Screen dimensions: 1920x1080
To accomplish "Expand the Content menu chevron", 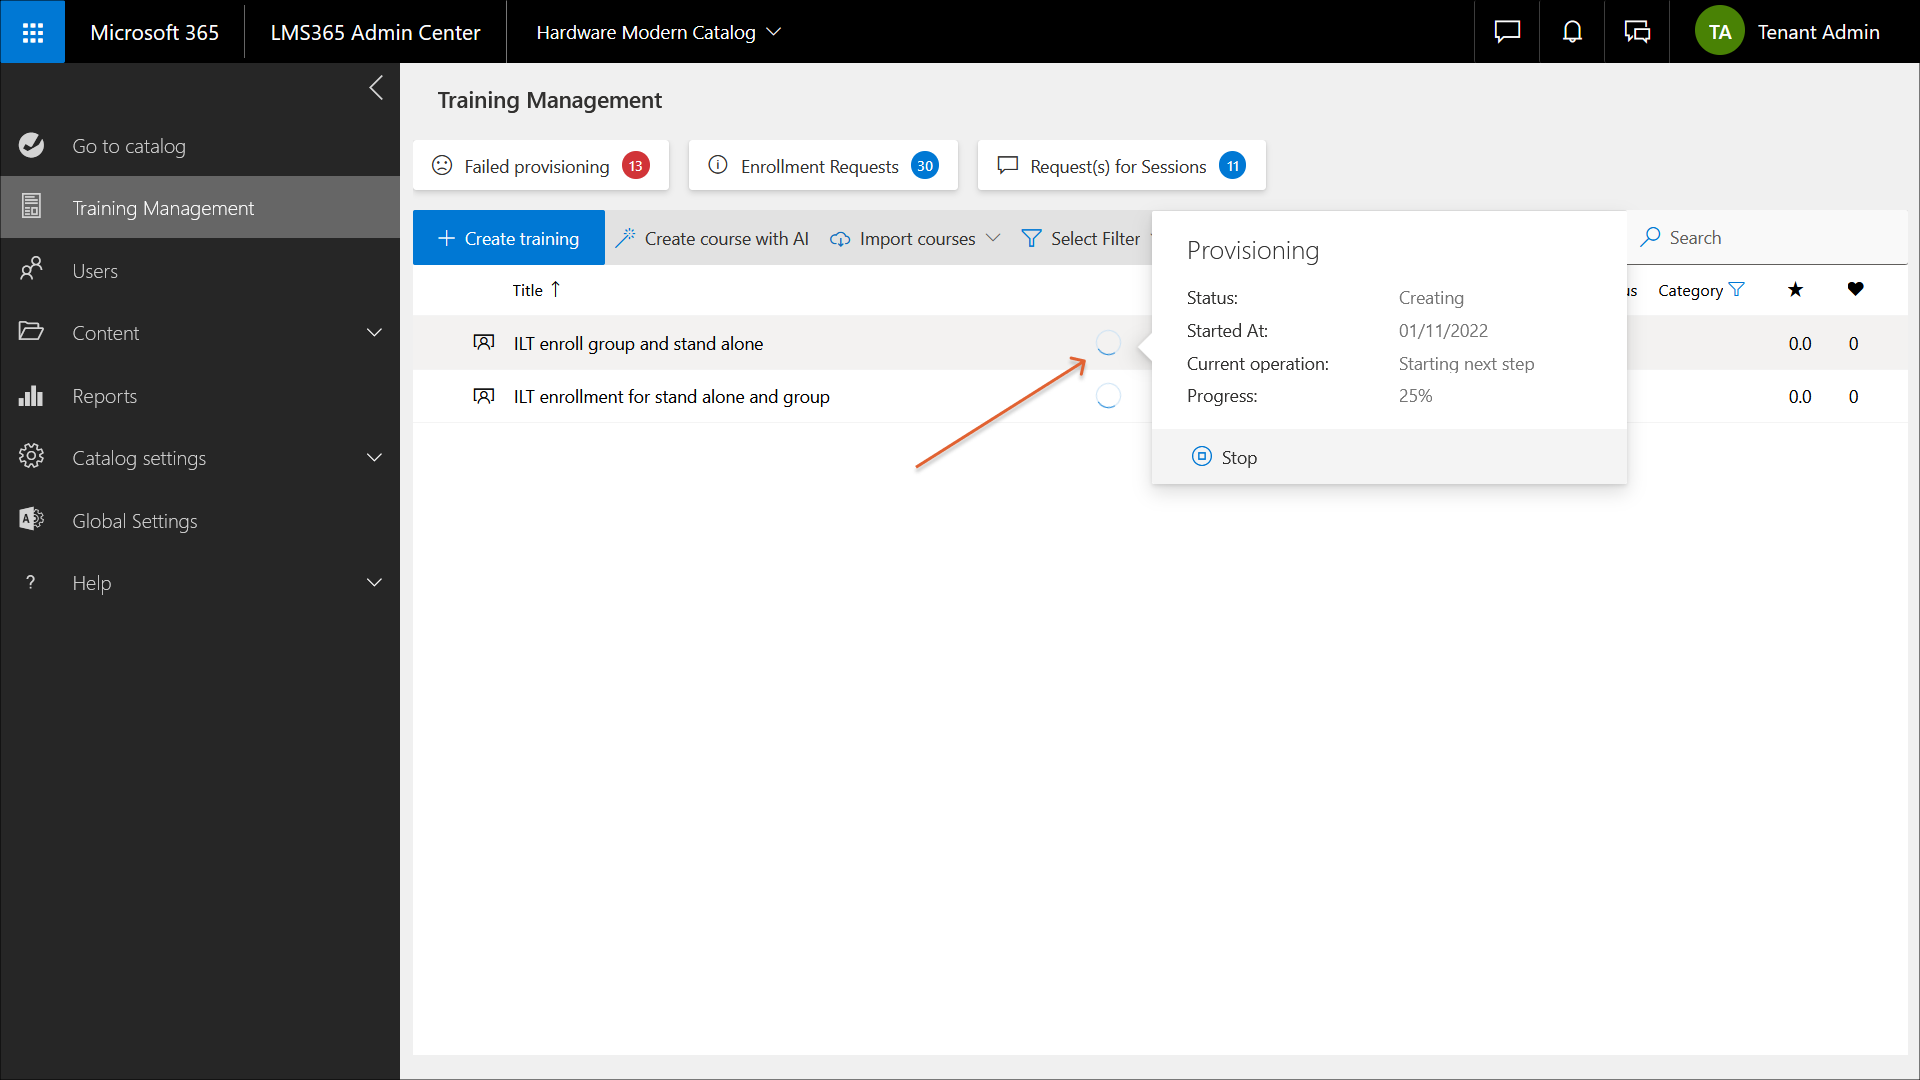I will [374, 333].
